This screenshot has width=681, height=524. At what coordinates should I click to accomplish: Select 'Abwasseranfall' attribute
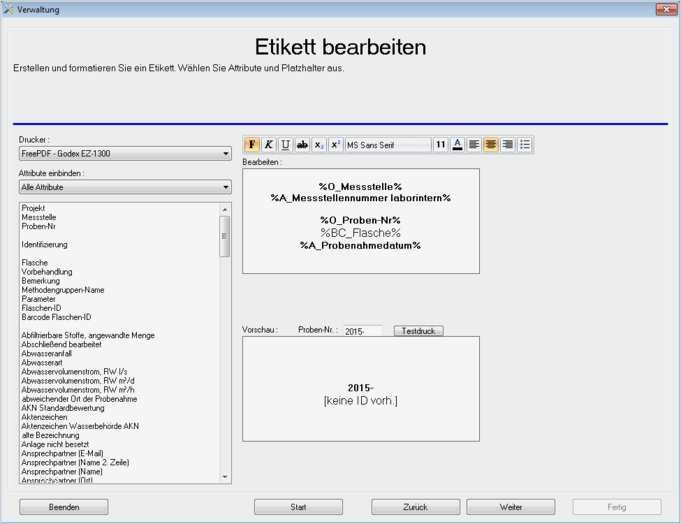46,354
